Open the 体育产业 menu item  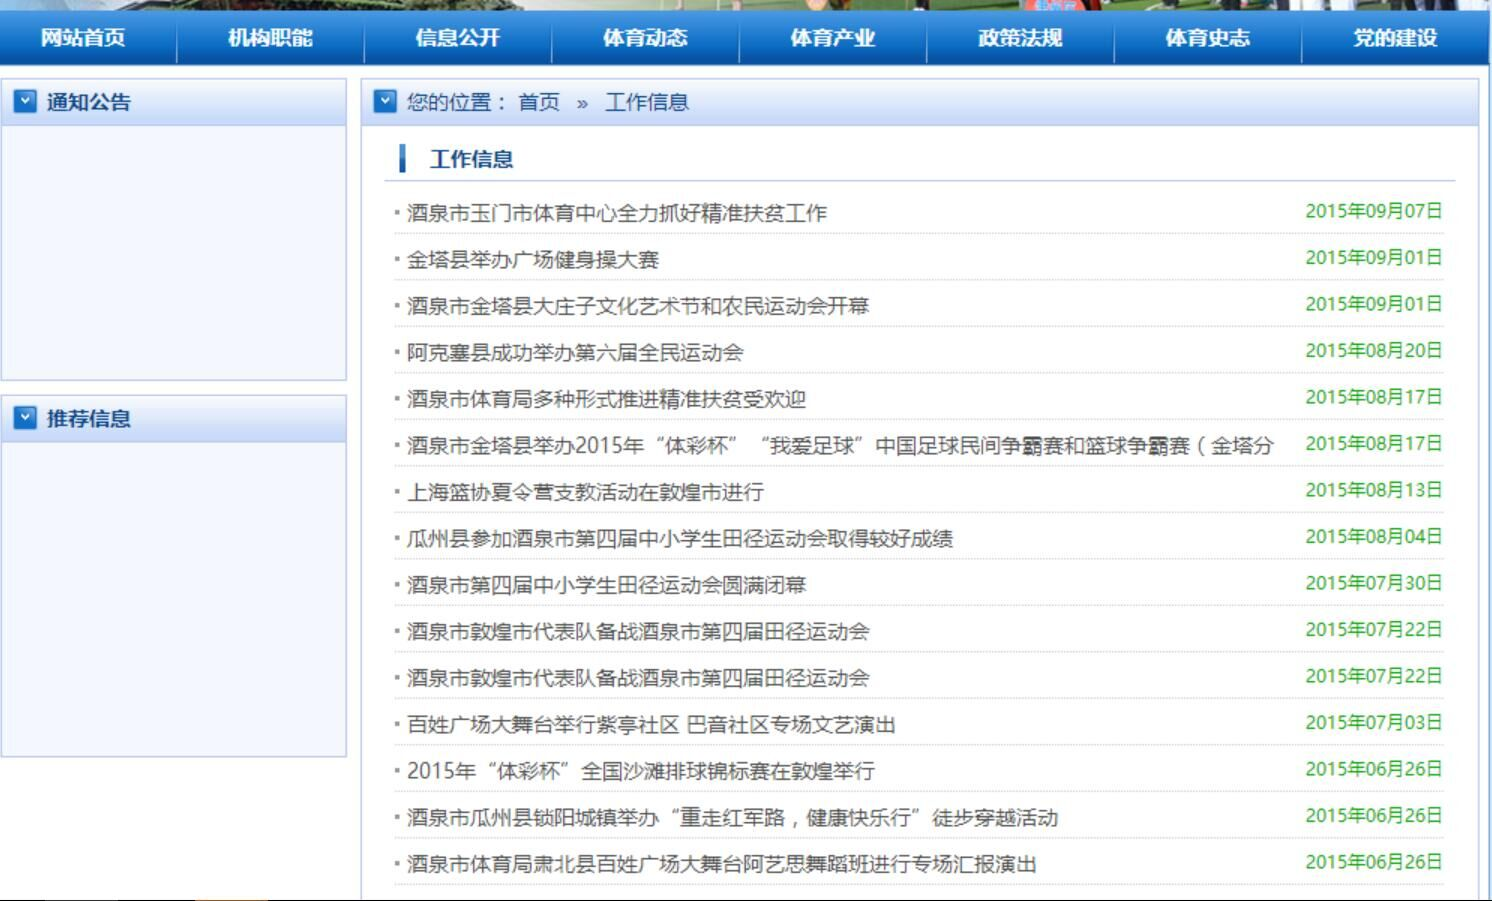click(x=832, y=38)
